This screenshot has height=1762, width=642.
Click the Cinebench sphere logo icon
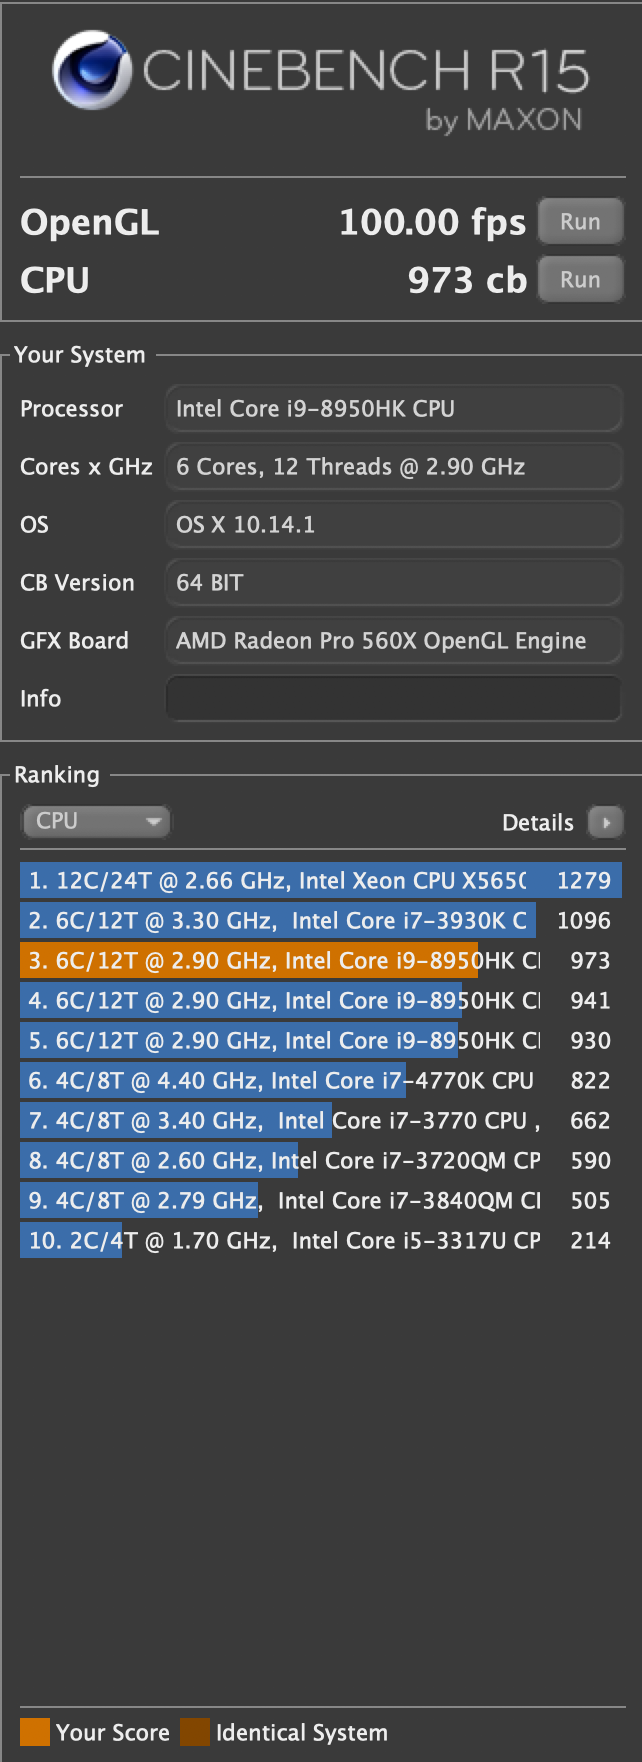pyautogui.click(x=92, y=70)
